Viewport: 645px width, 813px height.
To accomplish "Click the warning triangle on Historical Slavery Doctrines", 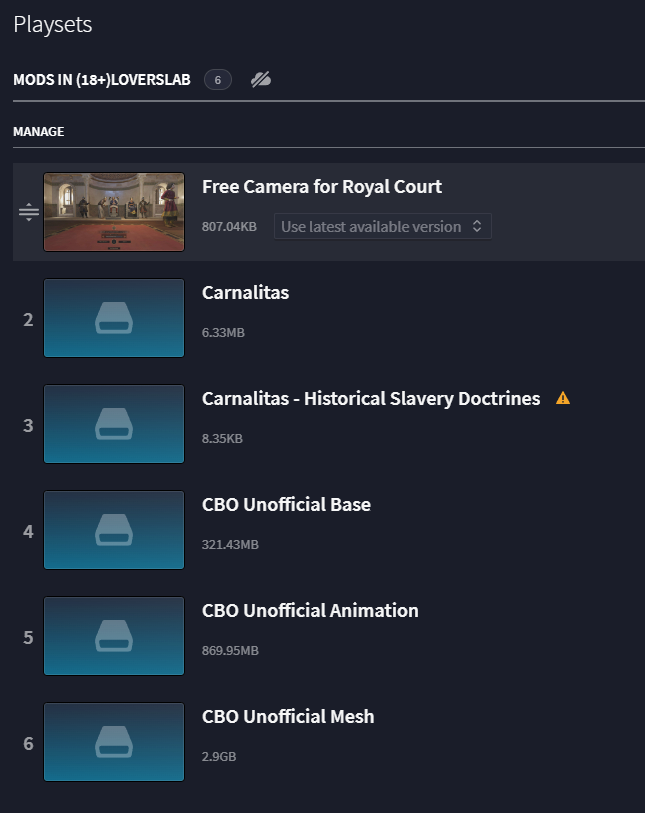I will pyautogui.click(x=563, y=398).
